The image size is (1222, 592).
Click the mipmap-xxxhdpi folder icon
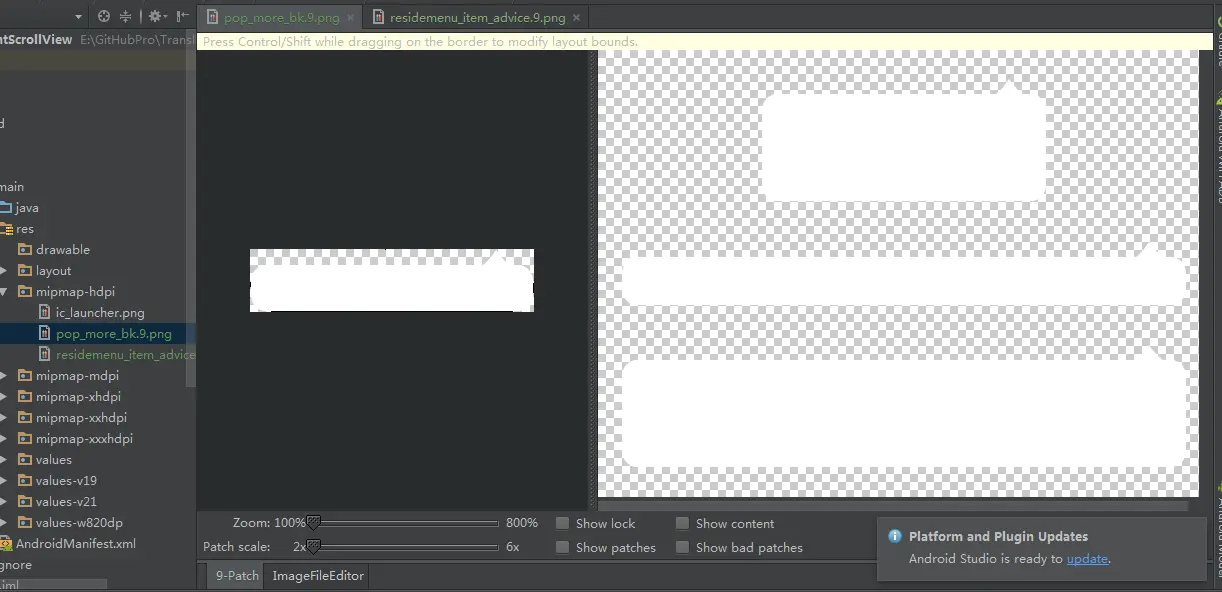coord(25,439)
